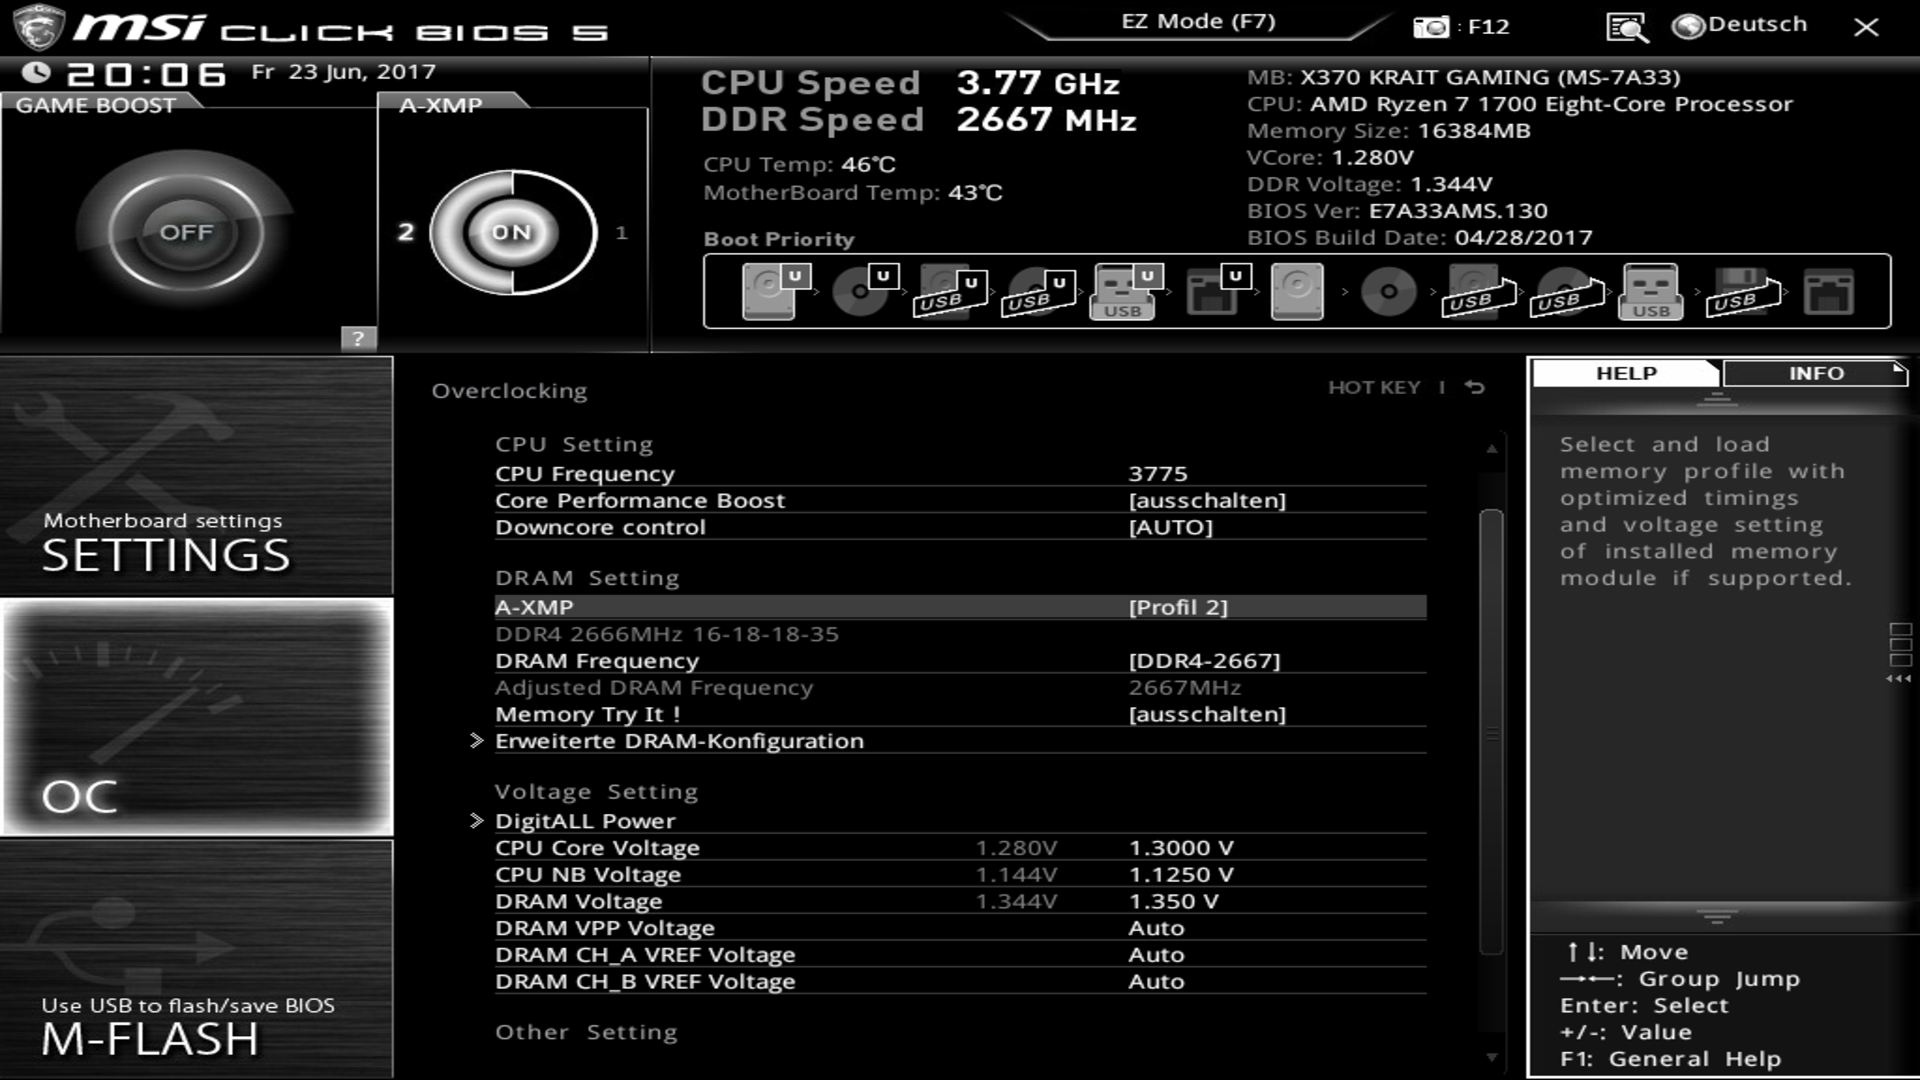
Task: Open the search magnifier icon
Action: tap(1627, 27)
